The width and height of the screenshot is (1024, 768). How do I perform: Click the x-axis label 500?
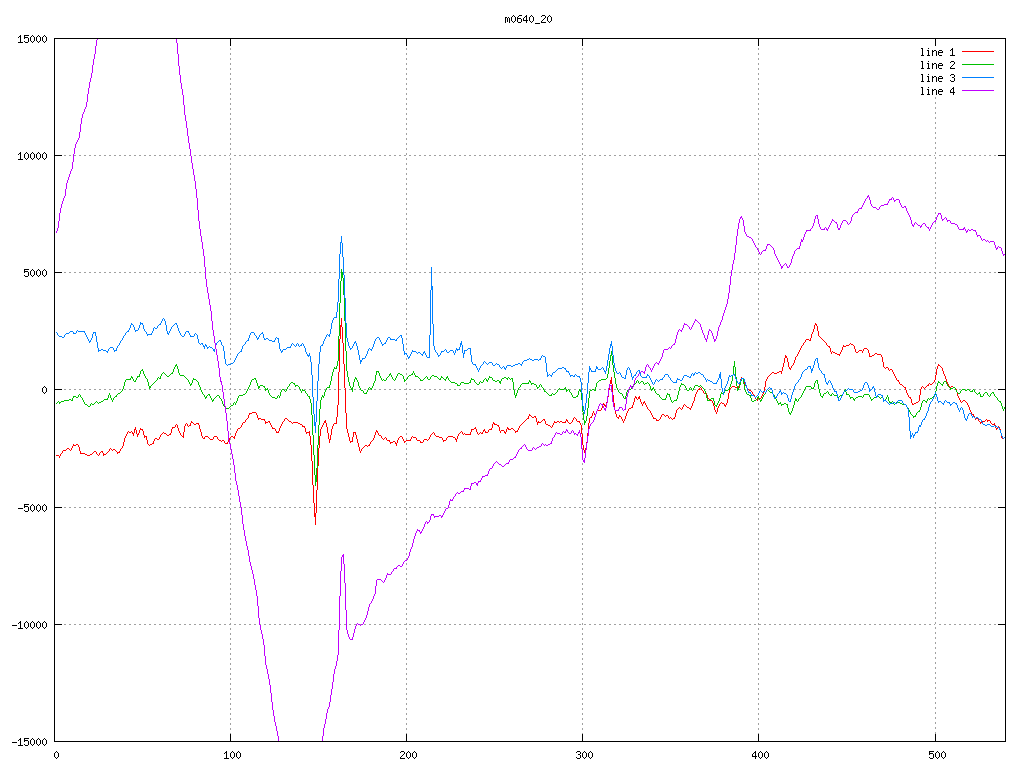(x=937, y=756)
